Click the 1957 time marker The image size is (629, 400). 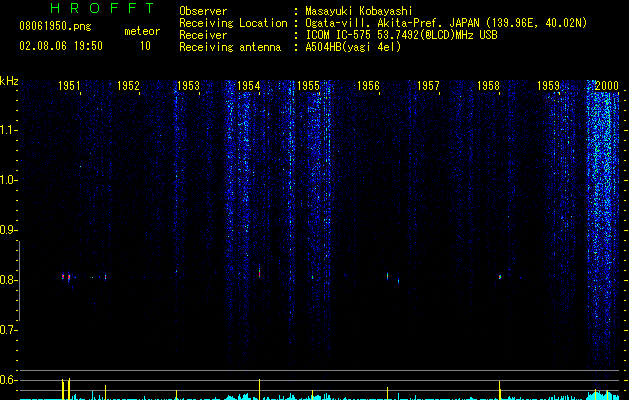pyautogui.click(x=428, y=86)
